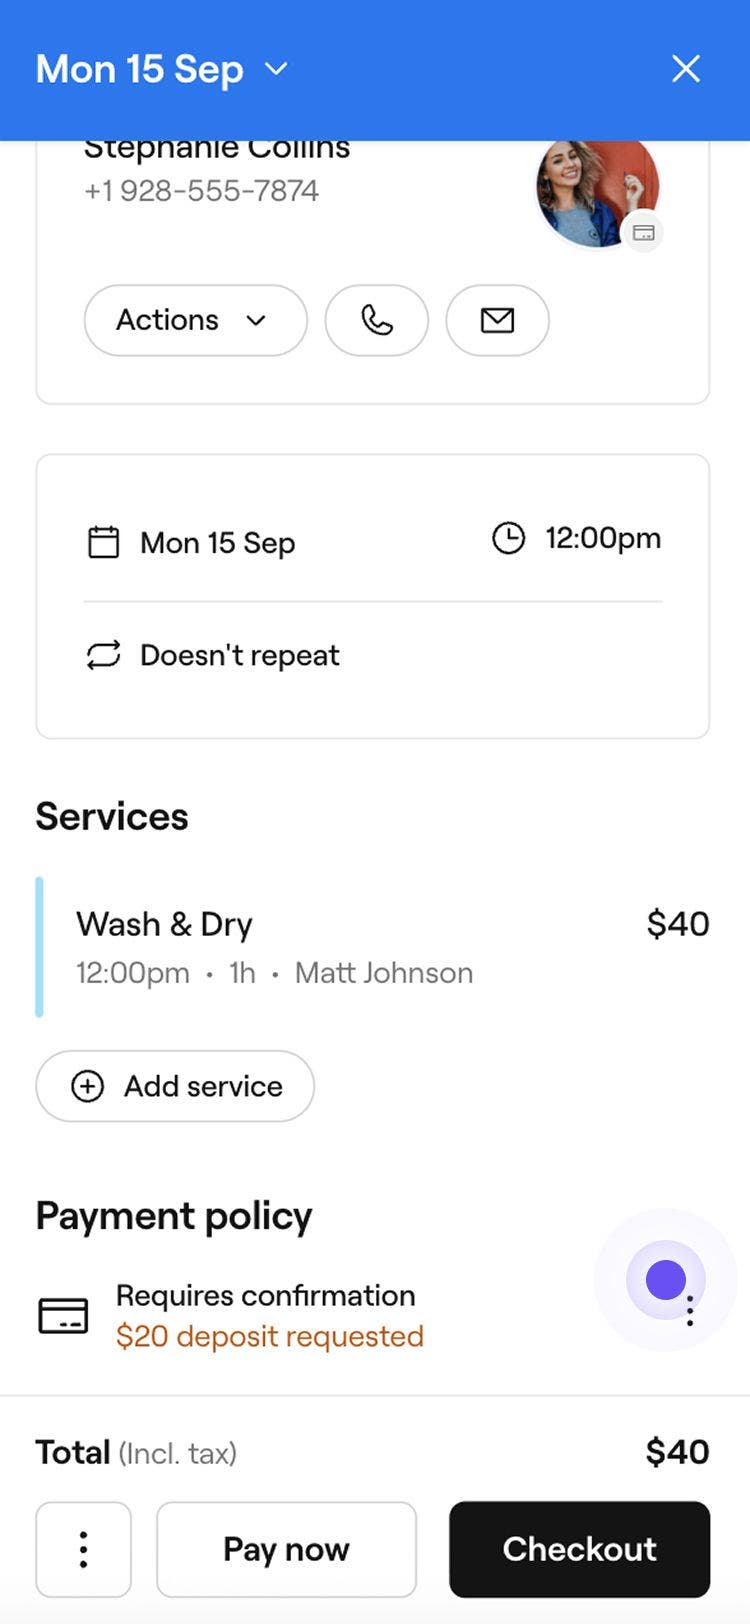This screenshot has height=1624, width=750.
Task: Open the bottom more options menu
Action: point(83,1549)
